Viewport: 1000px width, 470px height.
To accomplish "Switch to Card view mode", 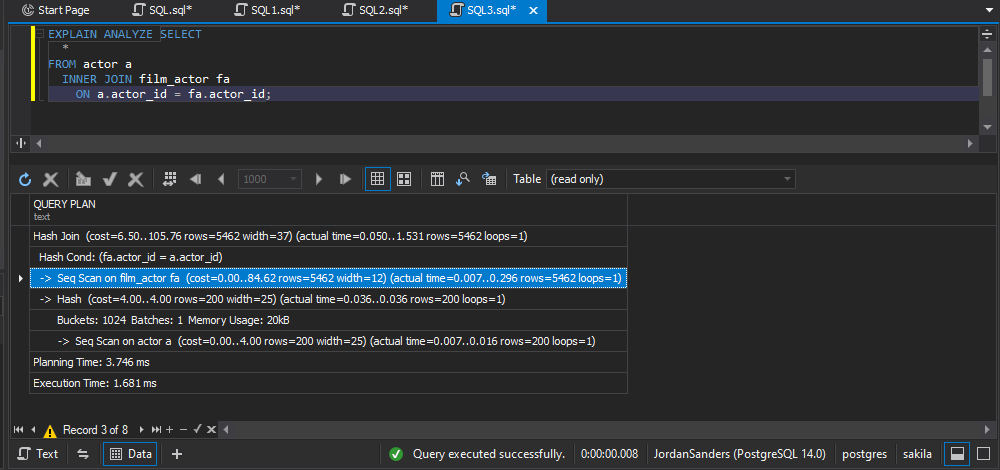I will coord(404,179).
